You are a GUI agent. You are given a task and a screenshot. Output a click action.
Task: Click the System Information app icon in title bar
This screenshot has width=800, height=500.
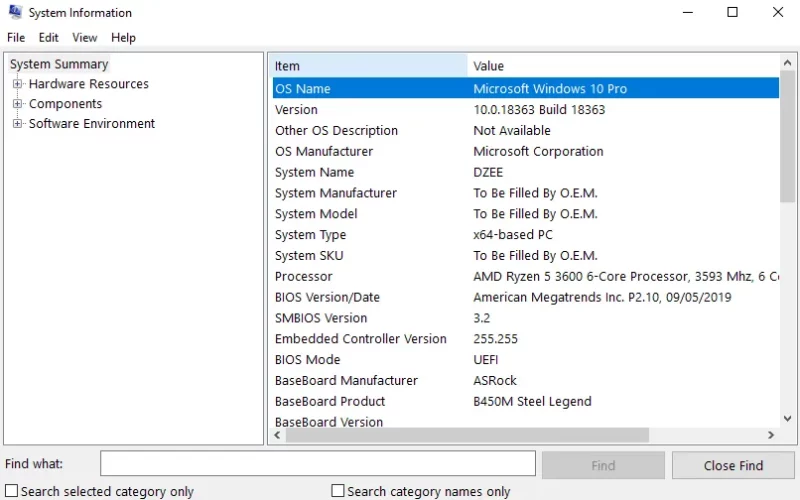pos(15,12)
